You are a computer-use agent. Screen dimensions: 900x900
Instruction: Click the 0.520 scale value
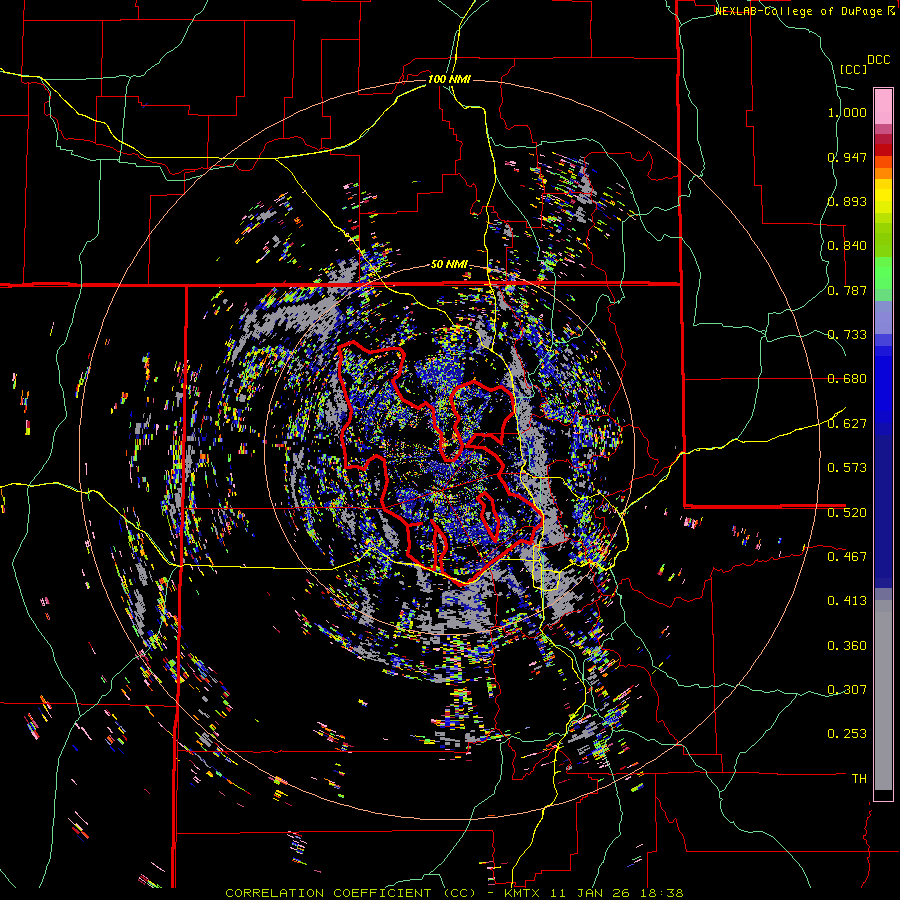tap(847, 512)
